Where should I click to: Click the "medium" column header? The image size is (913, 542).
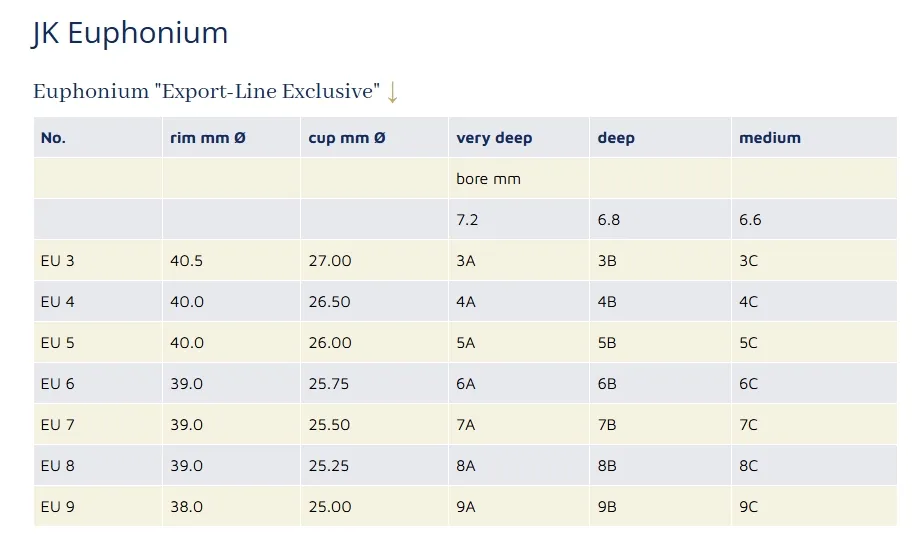[770, 138]
